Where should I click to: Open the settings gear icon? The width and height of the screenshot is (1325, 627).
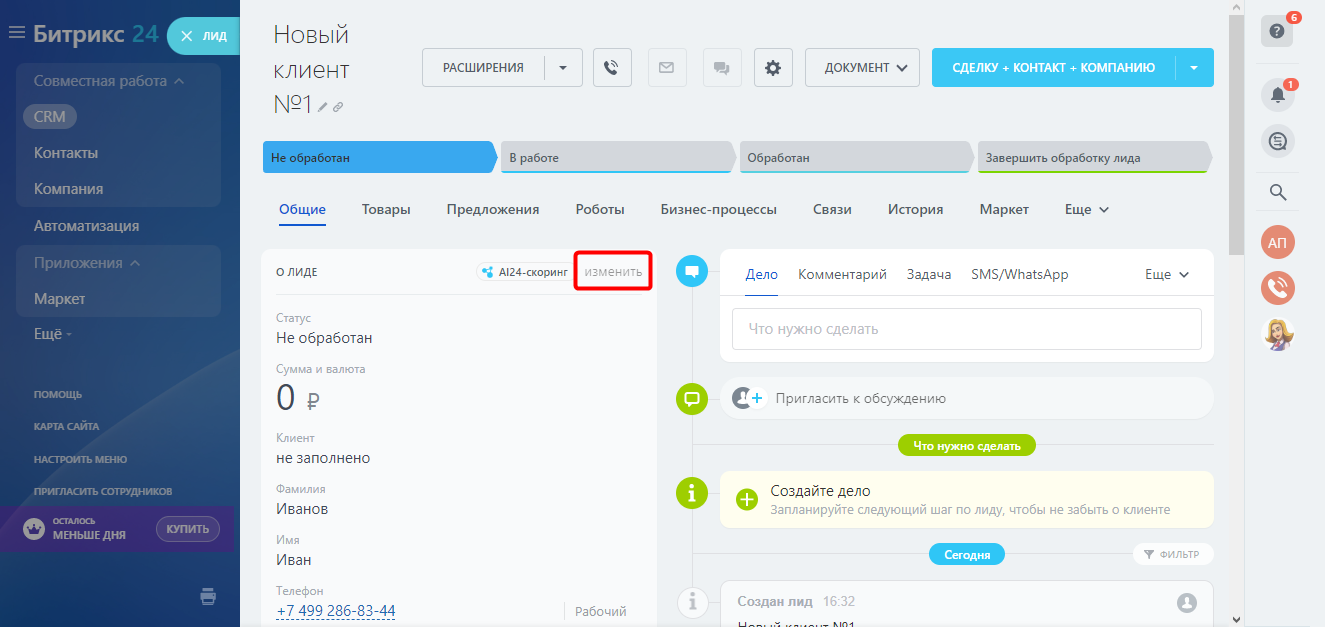click(x=773, y=68)
